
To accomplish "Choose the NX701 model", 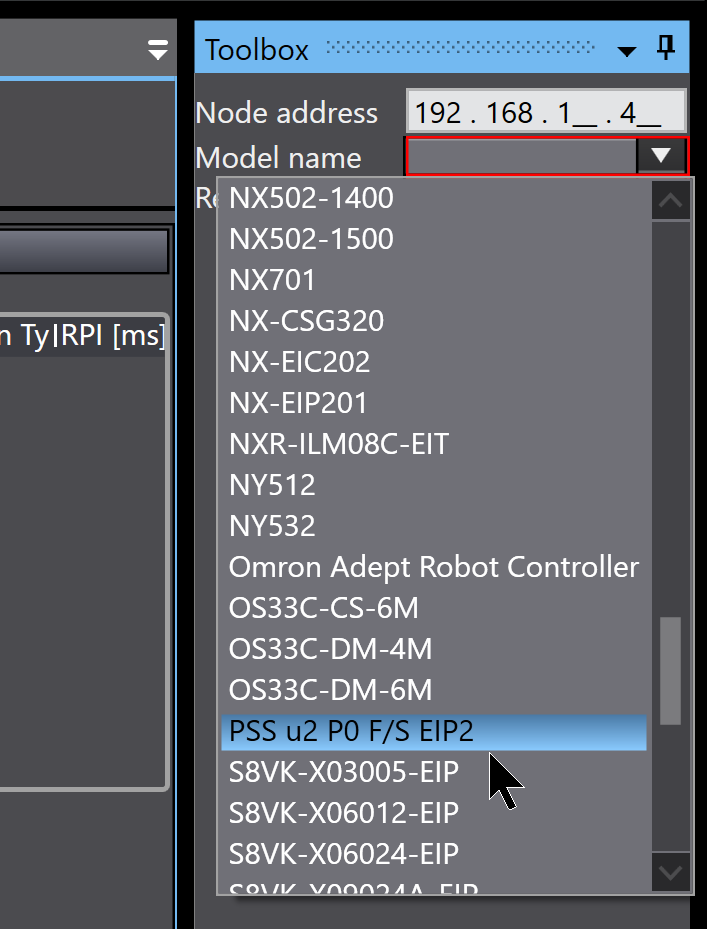I will click(x=433, y=280).
